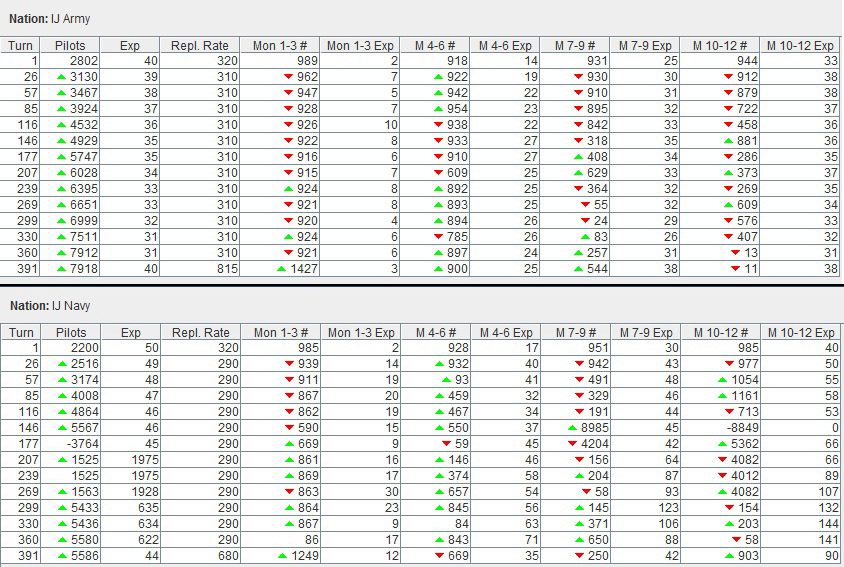The height and width of the screenshot is (567, 844).
Task: Select Army pilots cell 2802
Action: click(70, 61)
